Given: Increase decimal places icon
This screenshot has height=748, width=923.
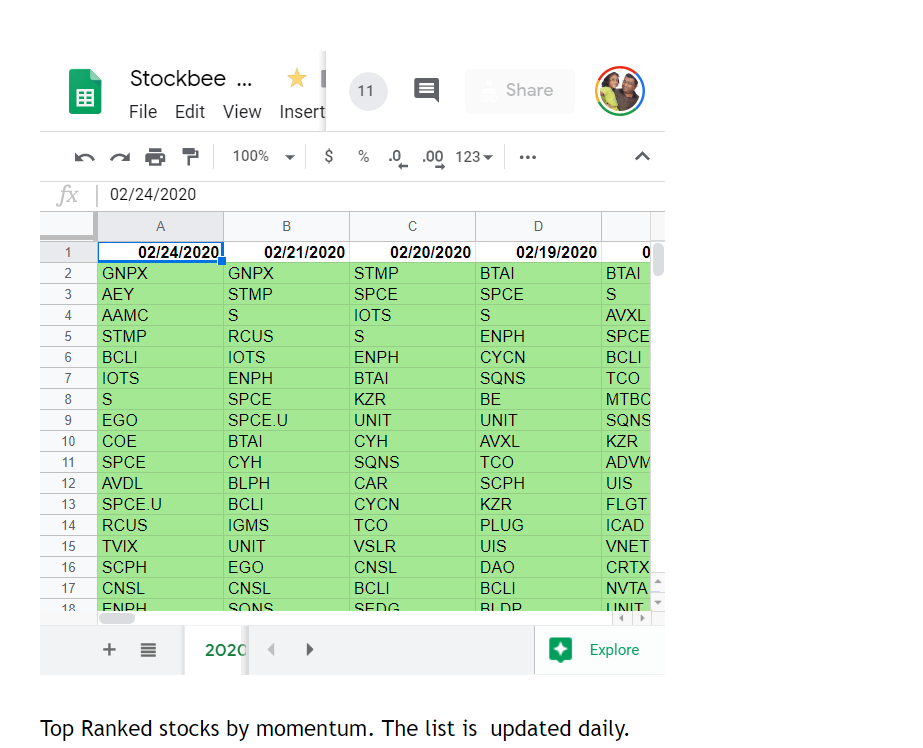Looking at the screenshot, I should pyautogui.click(x=433, y=158).
